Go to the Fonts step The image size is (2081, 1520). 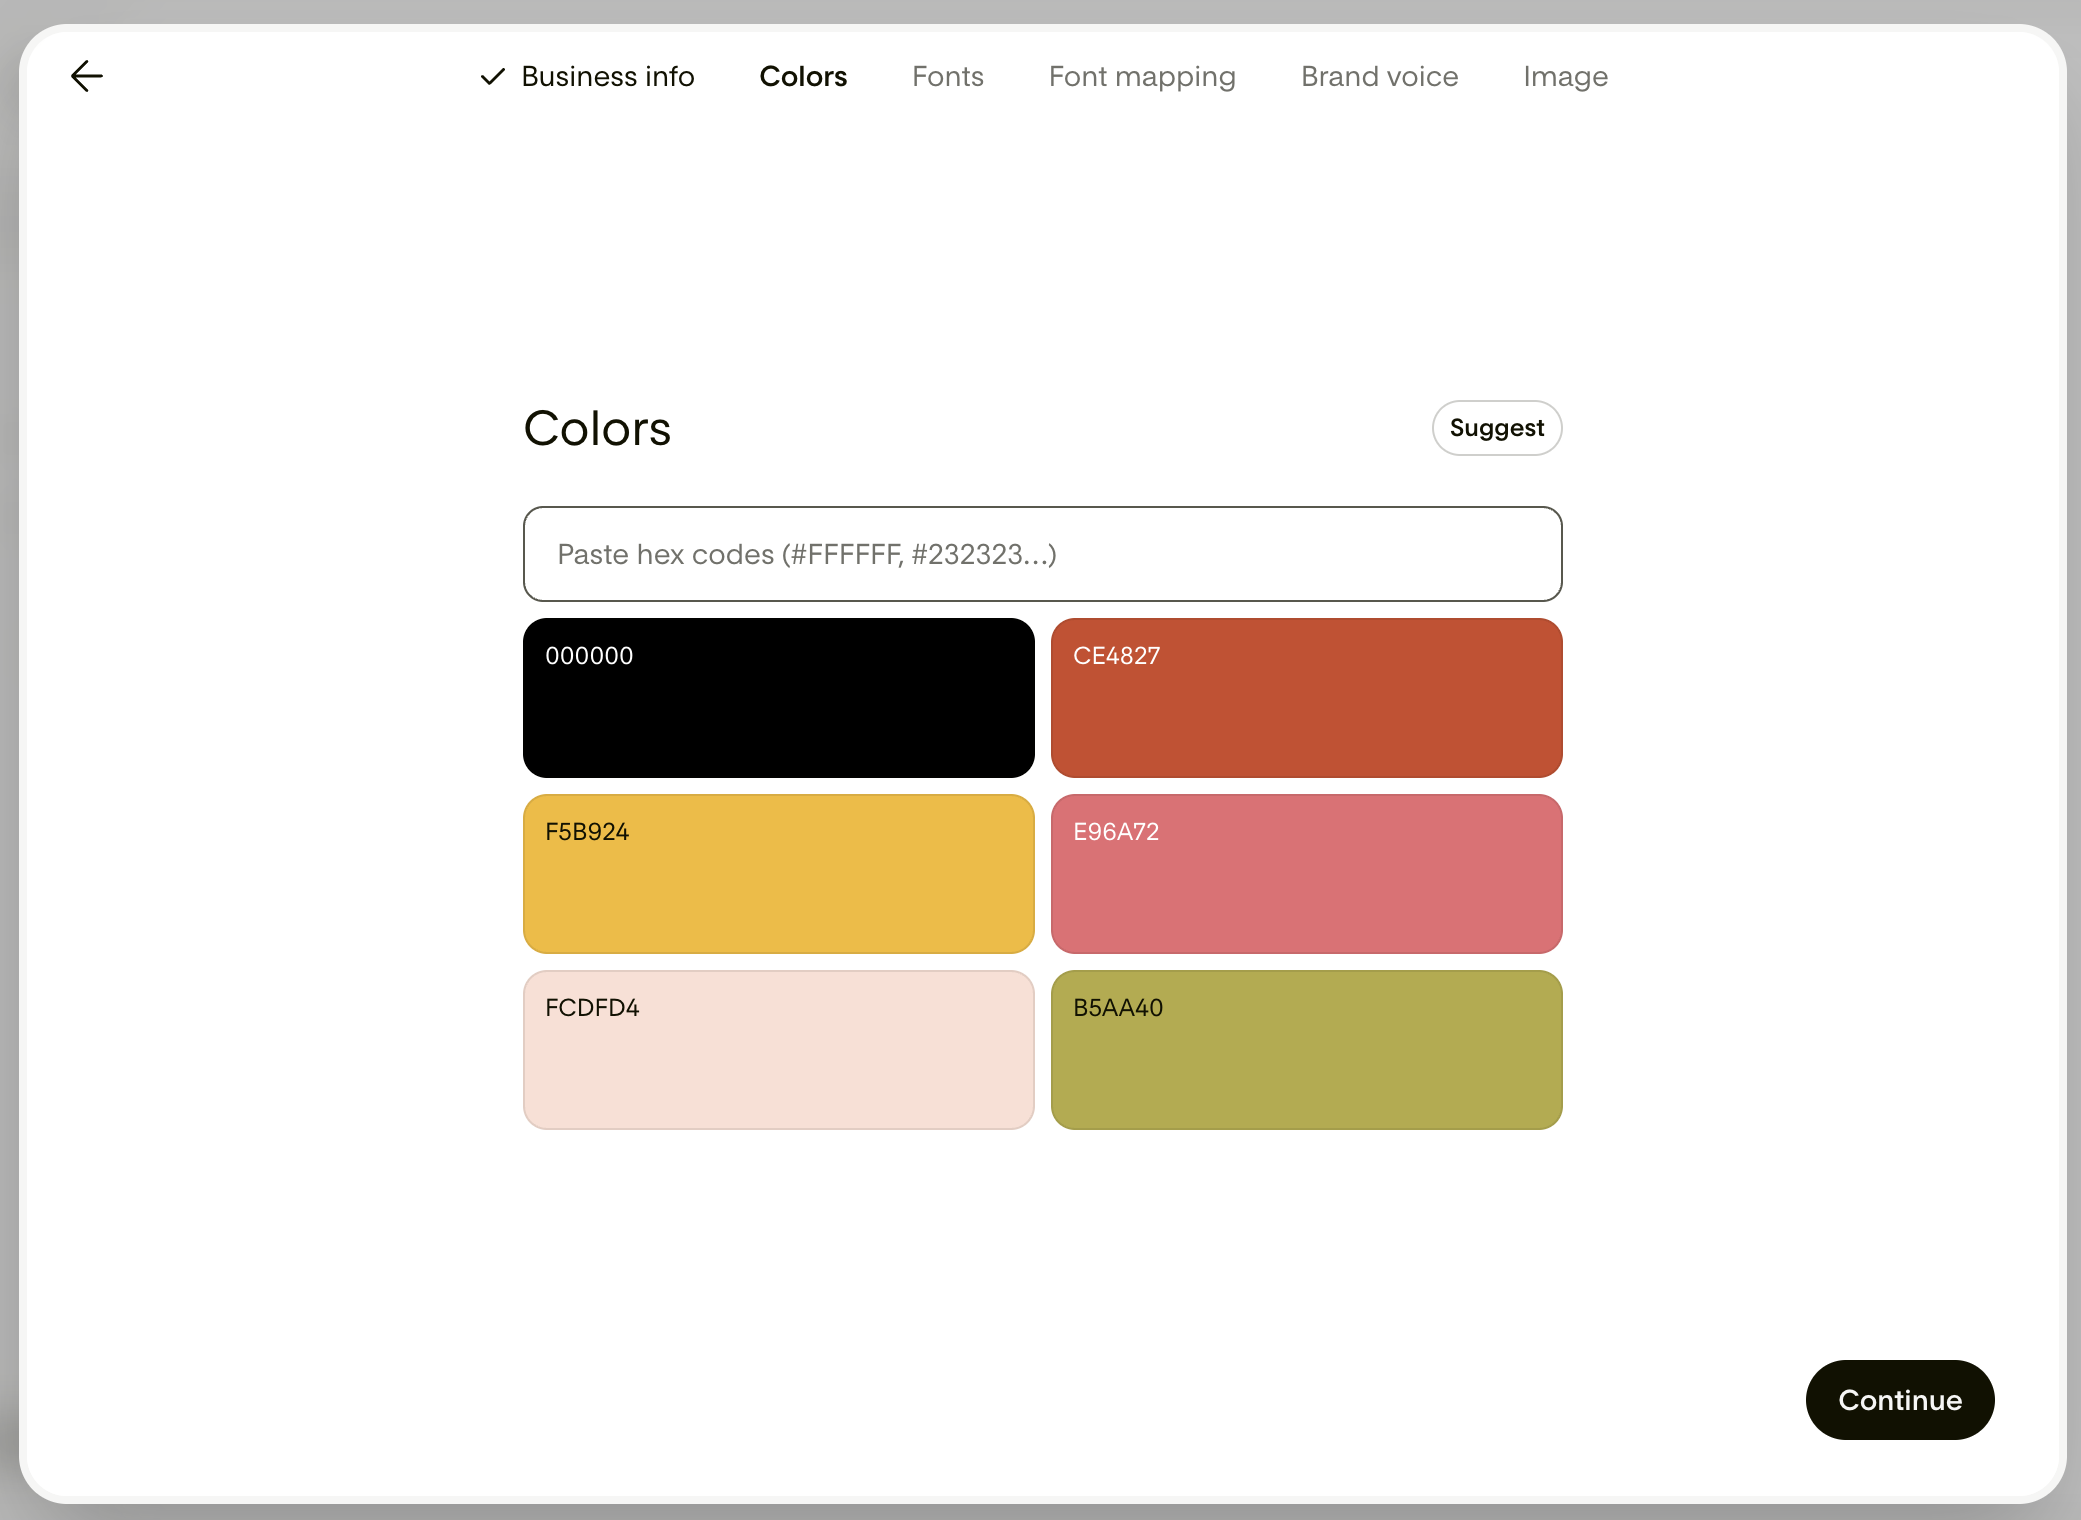(948, 76)
